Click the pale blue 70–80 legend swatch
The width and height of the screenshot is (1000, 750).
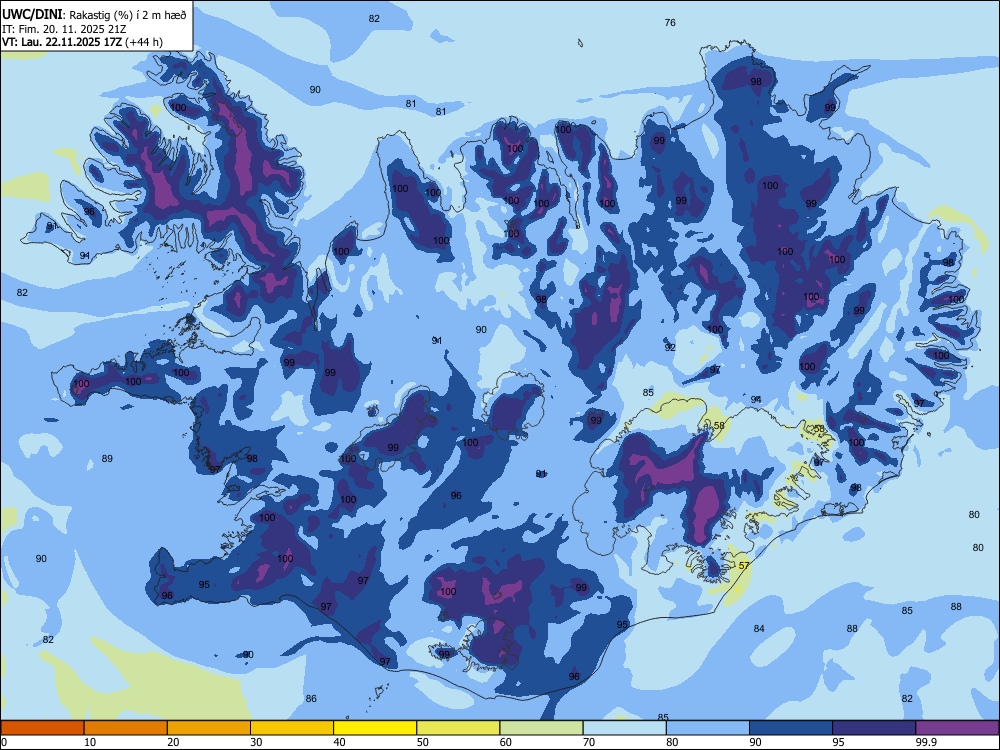pyautogui.click(x=624, y=728)
